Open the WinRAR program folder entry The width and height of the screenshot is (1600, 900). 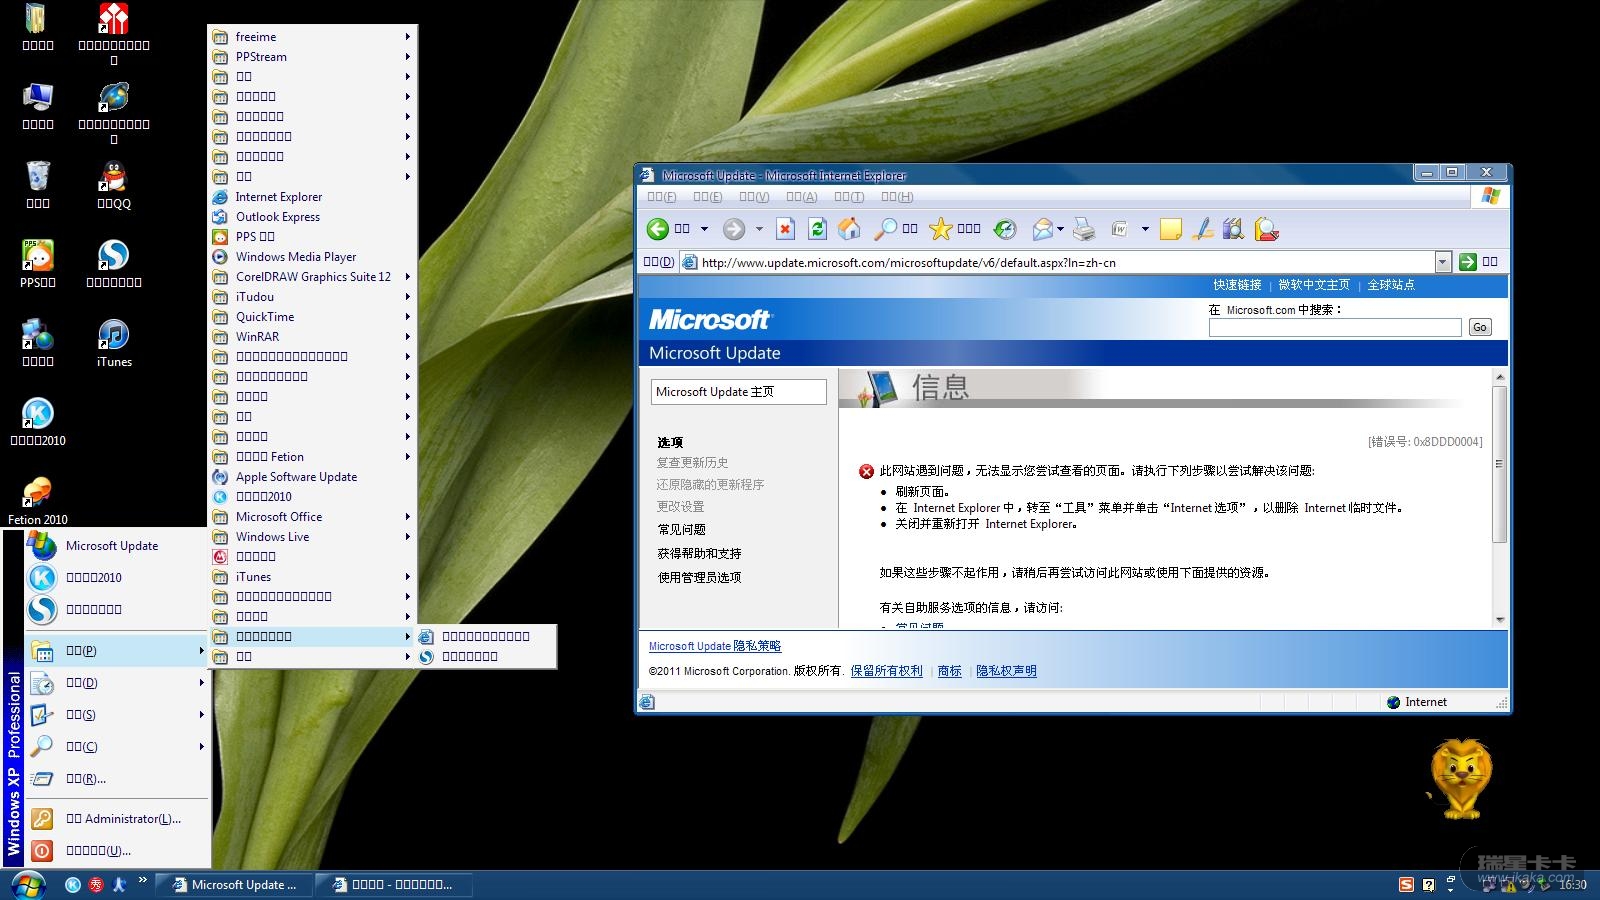point(312,337)
